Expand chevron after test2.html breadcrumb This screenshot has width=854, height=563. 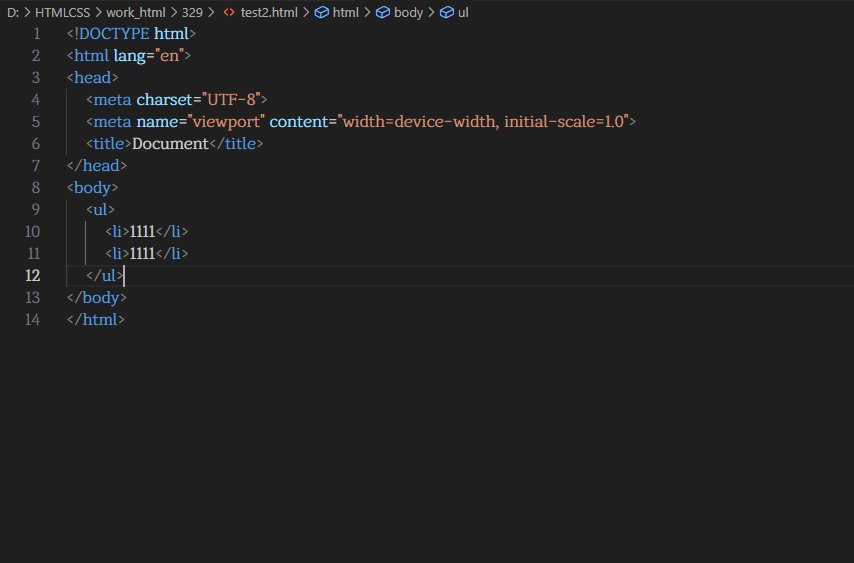[x=306, y=13]
